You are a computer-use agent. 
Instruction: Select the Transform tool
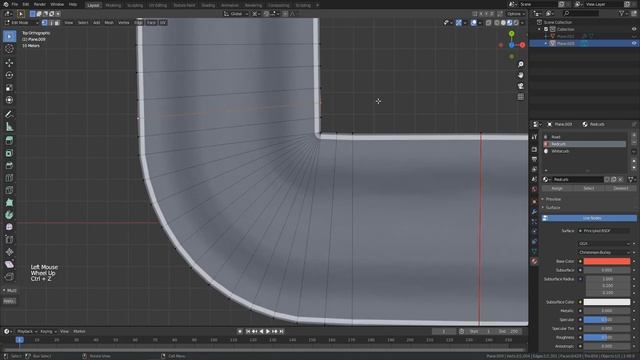tap(9, 100)
